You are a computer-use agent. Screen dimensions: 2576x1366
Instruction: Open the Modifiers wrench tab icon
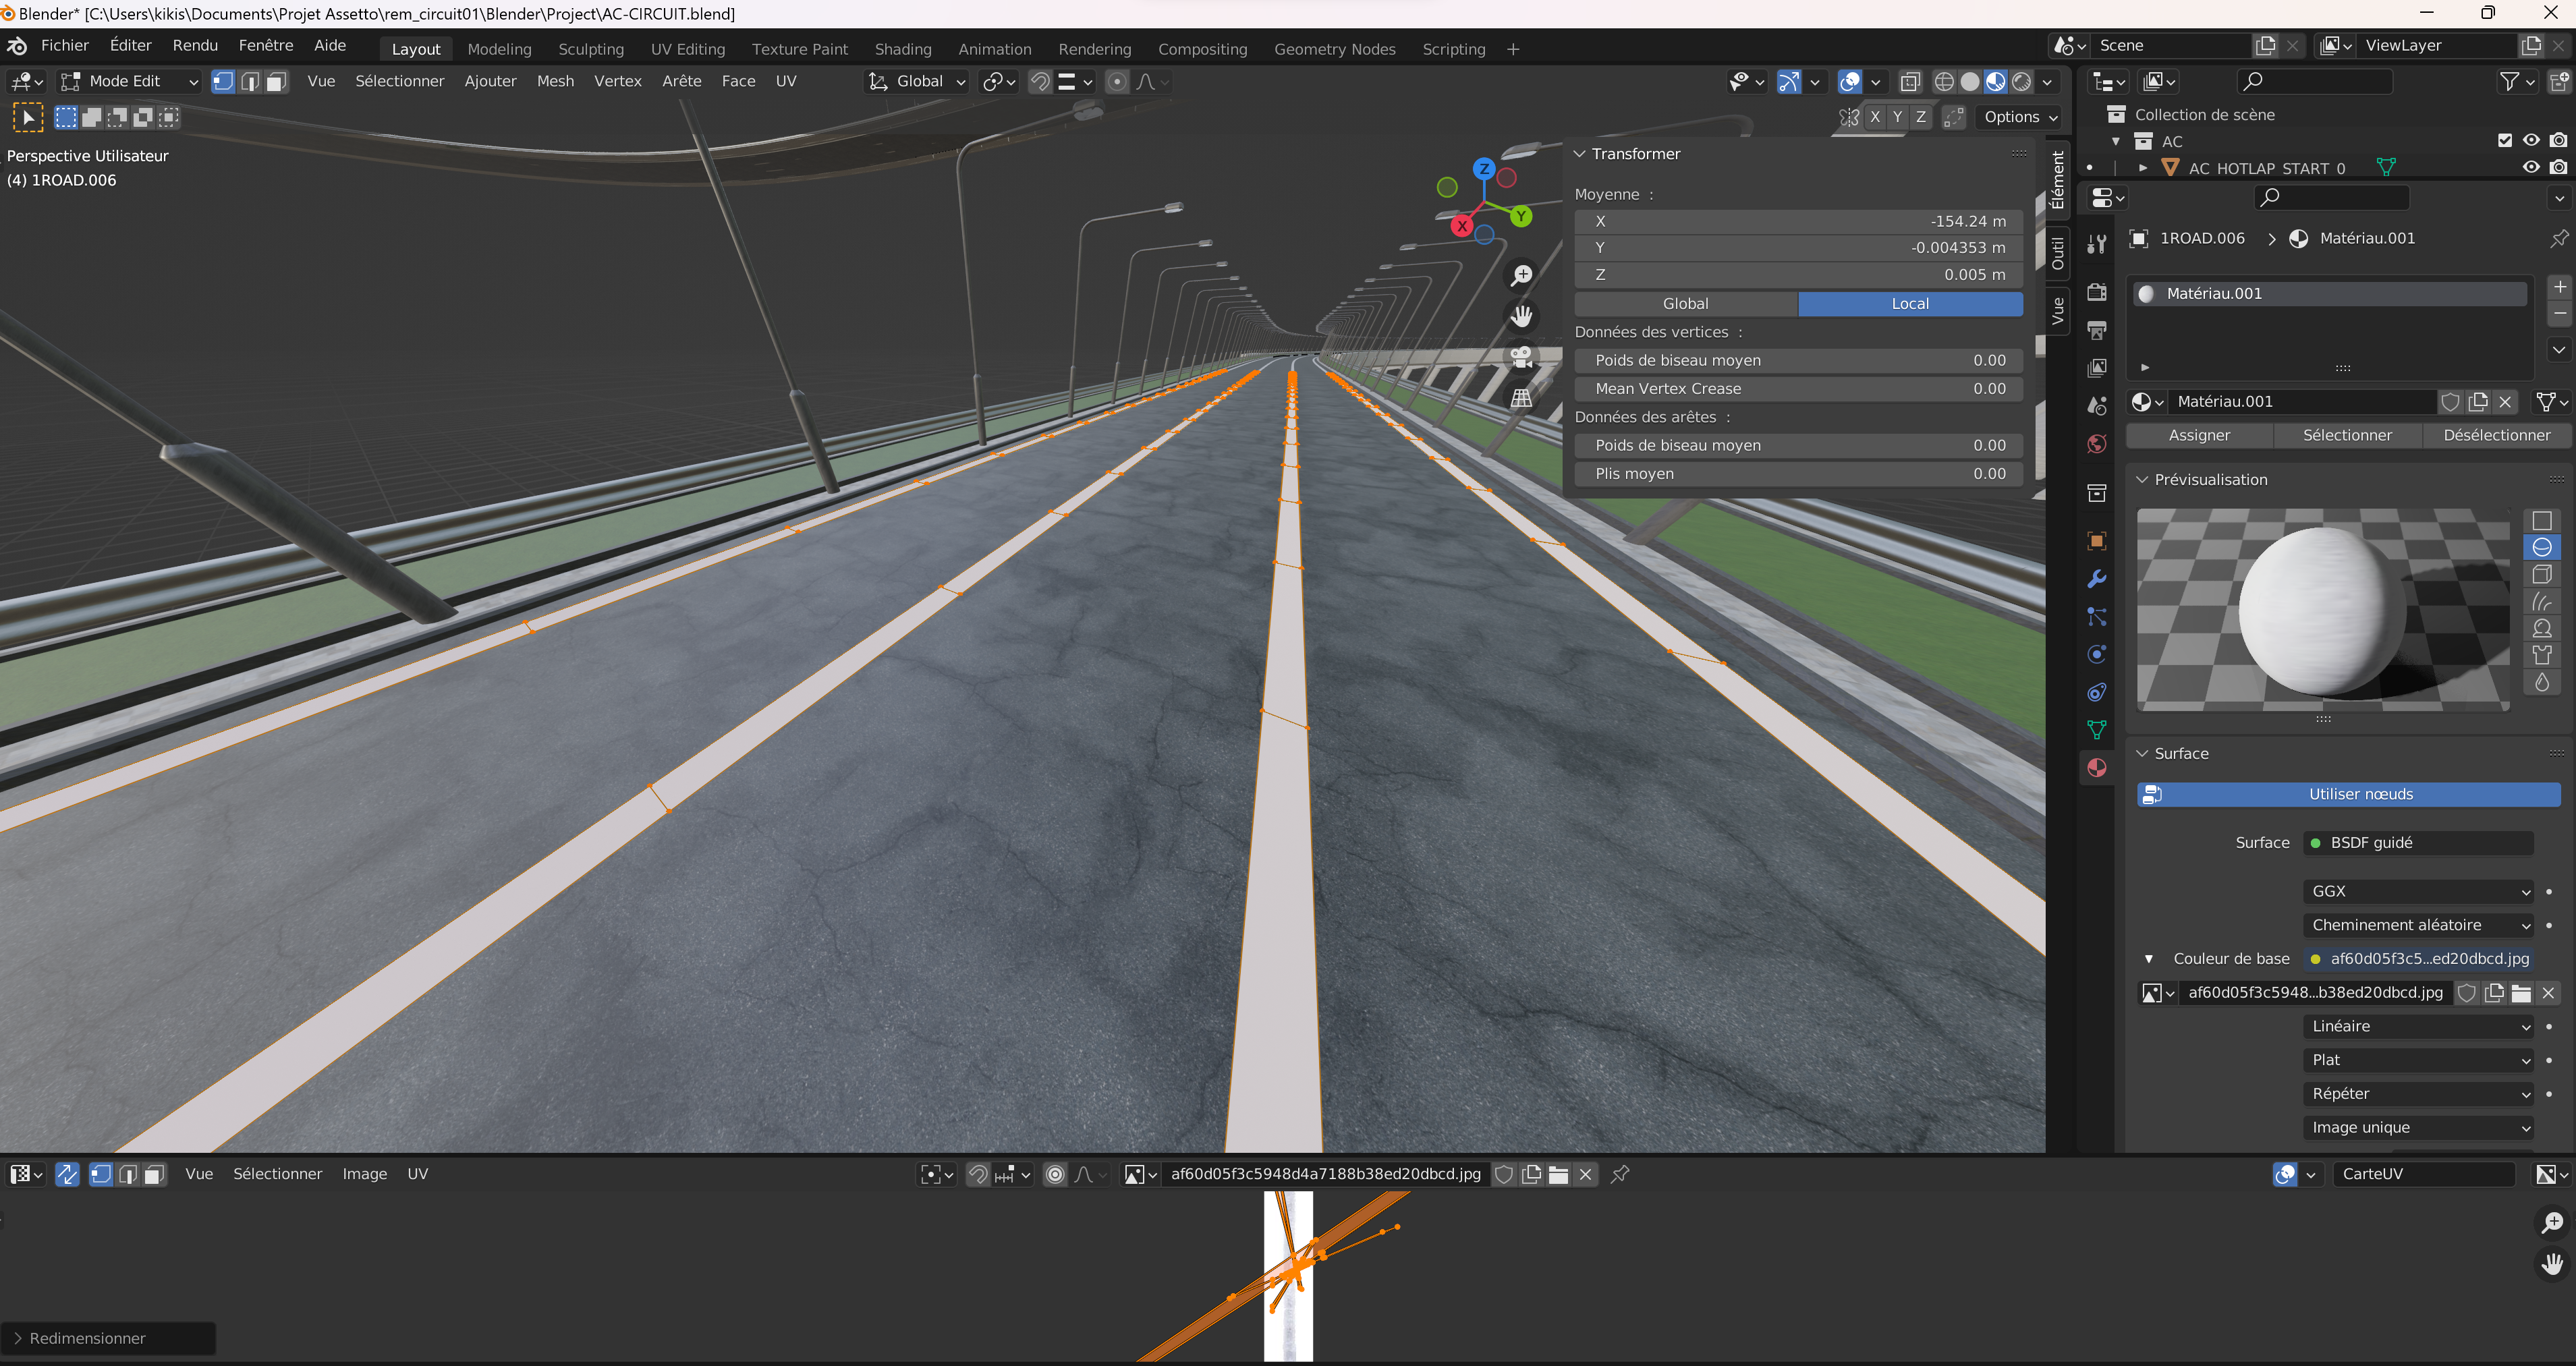2097,579
